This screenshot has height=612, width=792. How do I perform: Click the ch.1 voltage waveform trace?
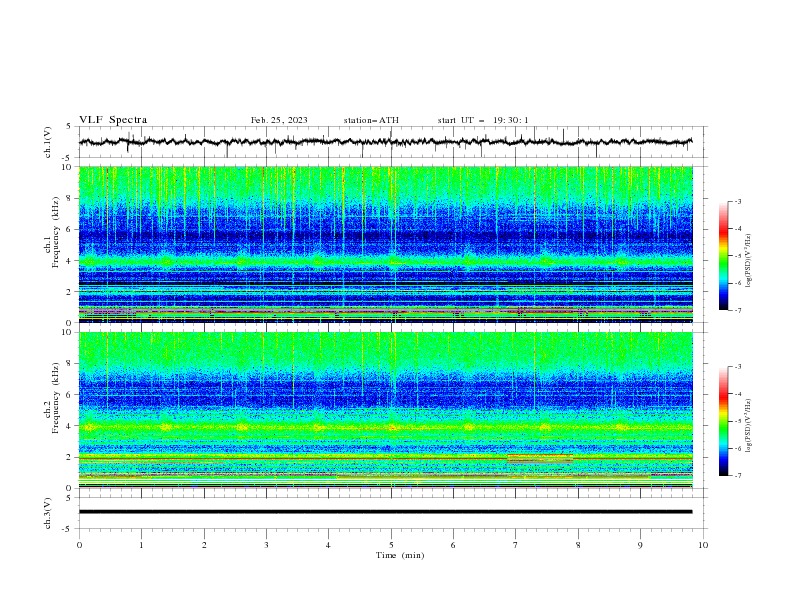click(385, 142)
